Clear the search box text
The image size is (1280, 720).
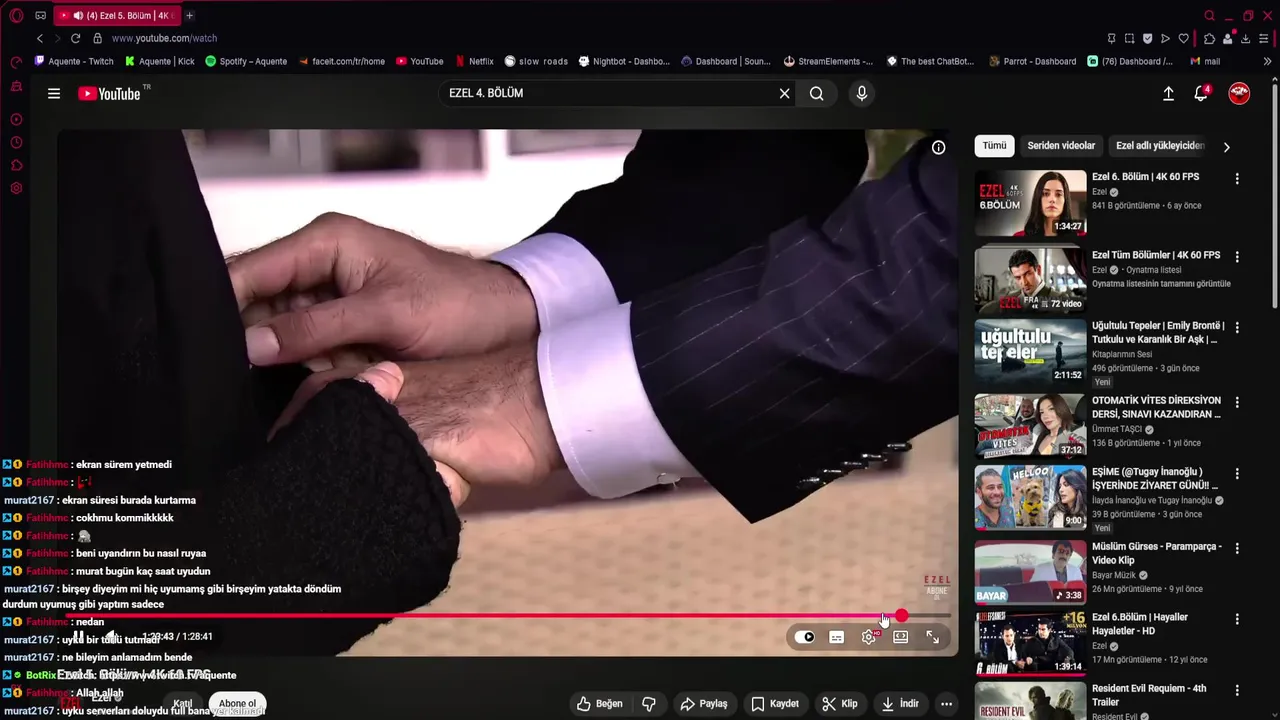[x=784, y=93]
